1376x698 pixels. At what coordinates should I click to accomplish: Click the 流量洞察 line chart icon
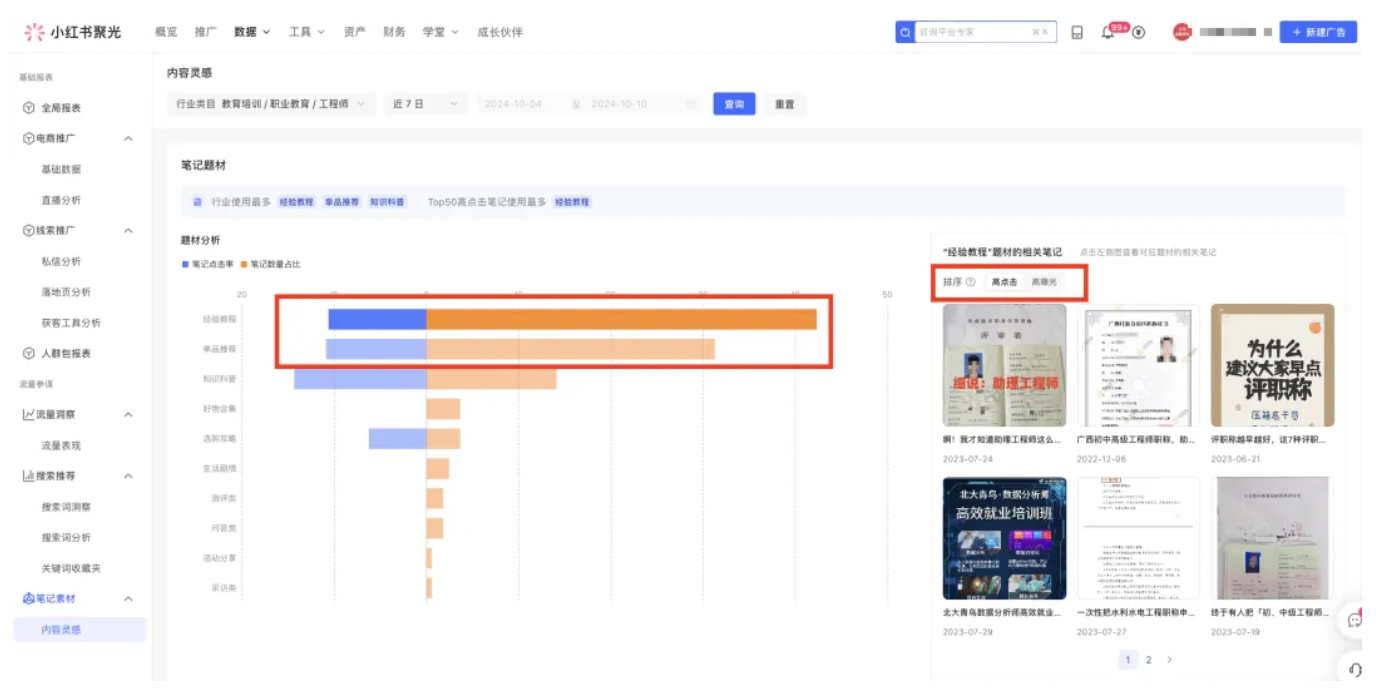(29, 414)
